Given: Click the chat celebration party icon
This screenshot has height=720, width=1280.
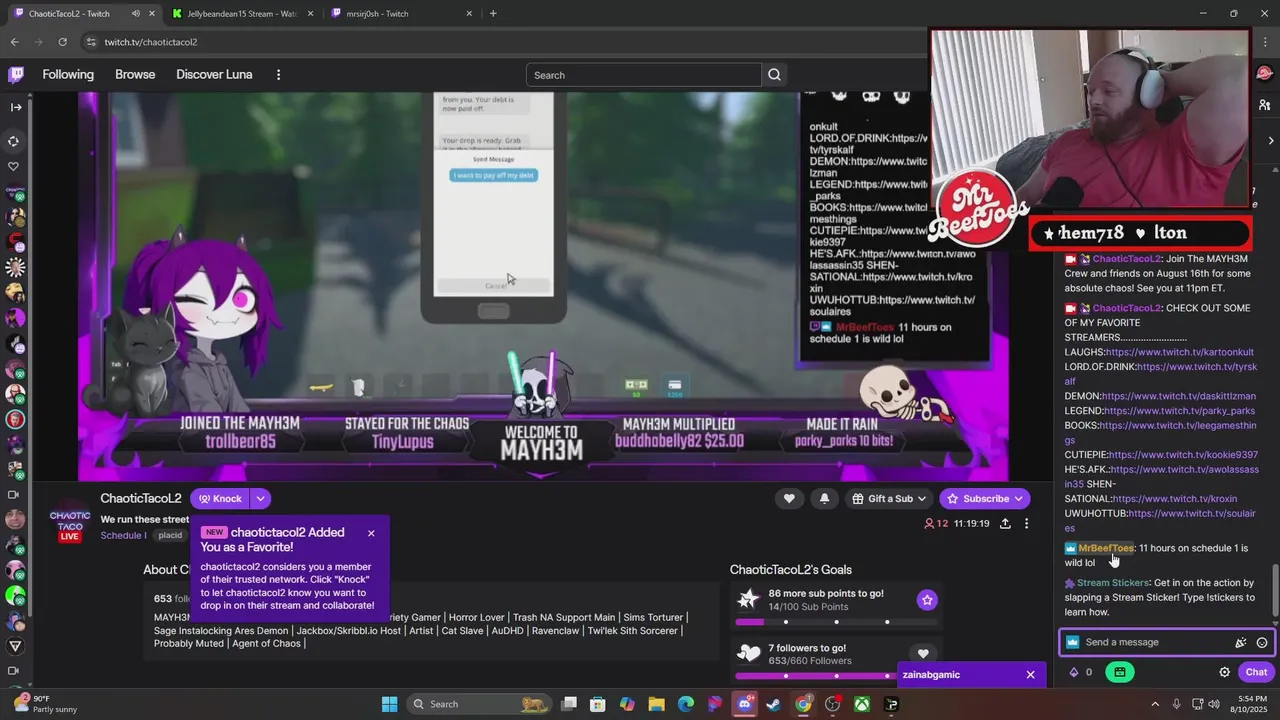Looking at the screenshot, I should pyautogui.click(x=1241, y=643).
